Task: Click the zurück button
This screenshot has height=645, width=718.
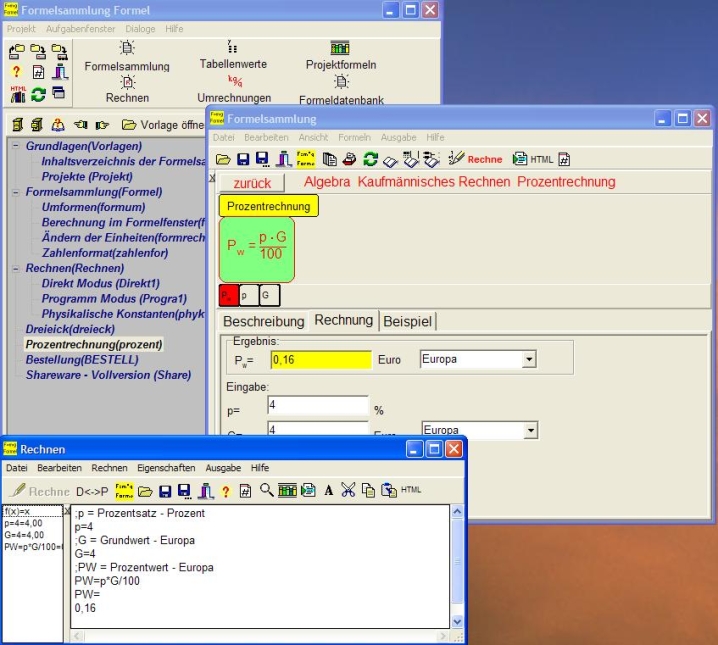Action: (x=252, y=183)
